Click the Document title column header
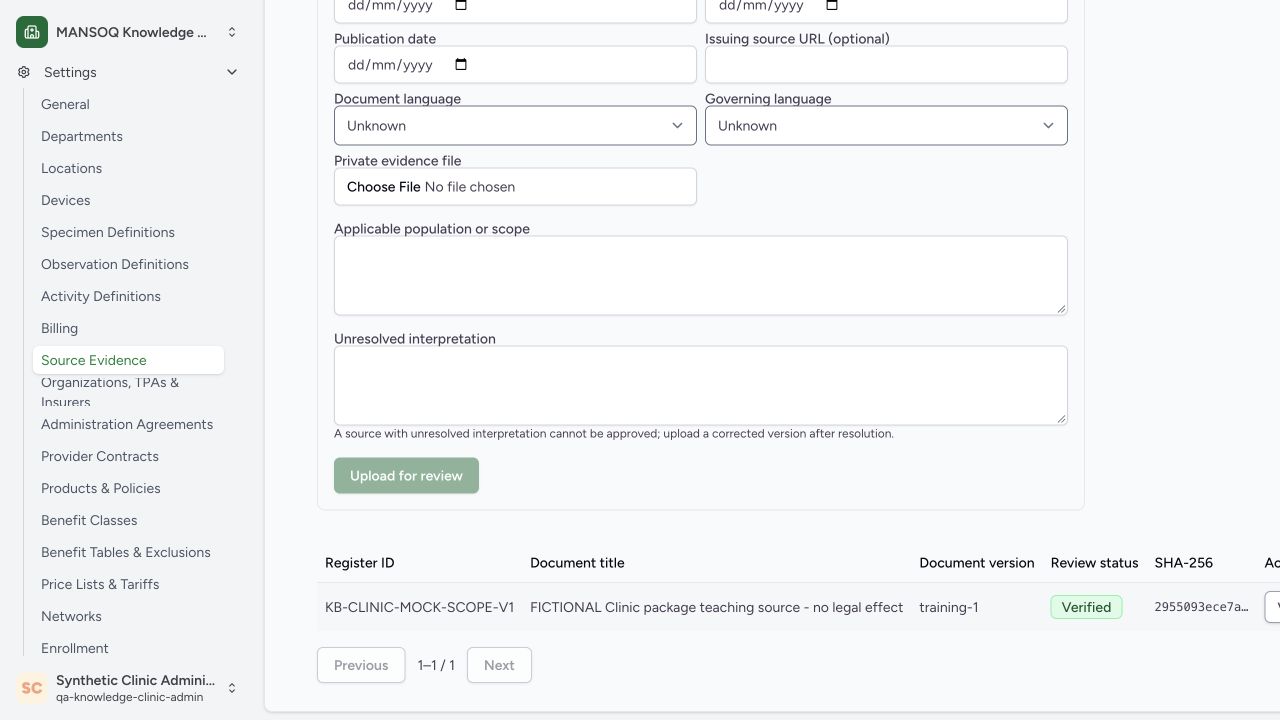 [x=577, y=563]
